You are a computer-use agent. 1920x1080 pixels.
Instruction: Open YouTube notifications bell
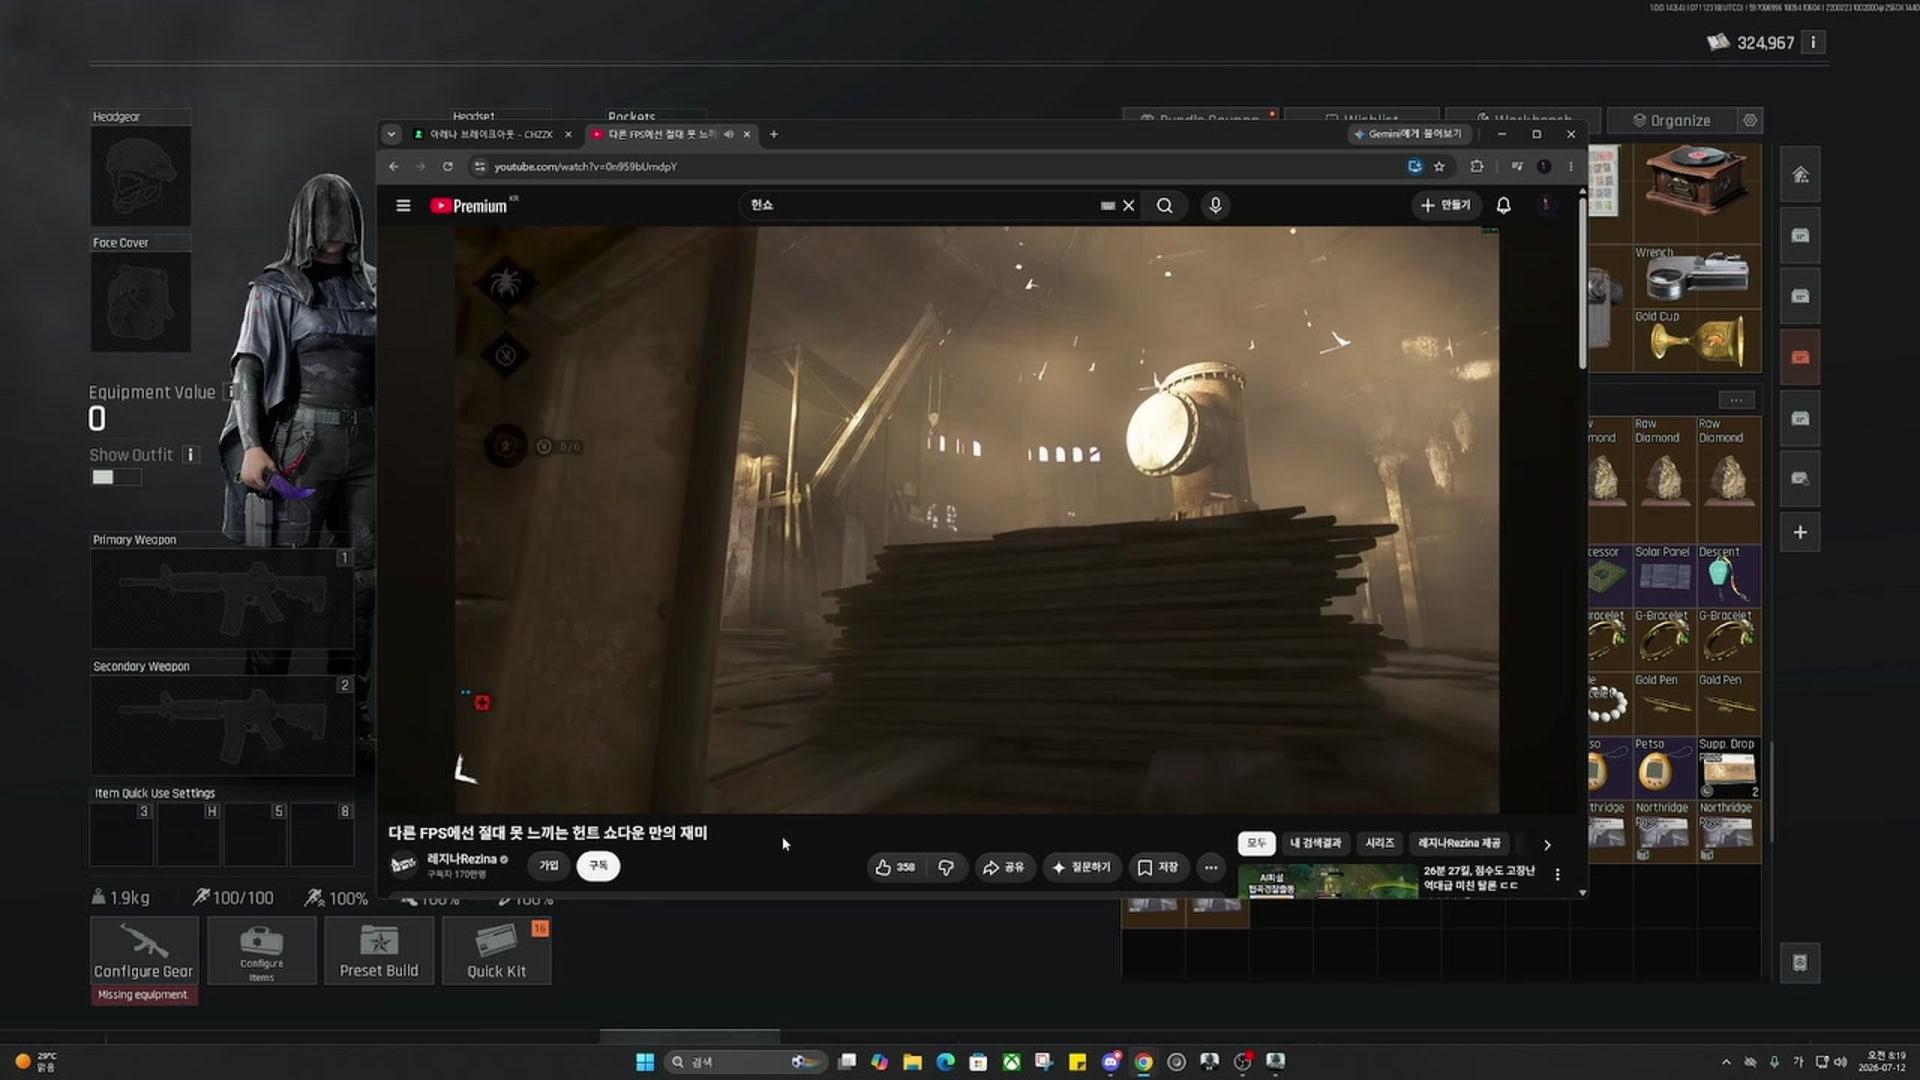pyautogui.click(x=1503, y=206)
